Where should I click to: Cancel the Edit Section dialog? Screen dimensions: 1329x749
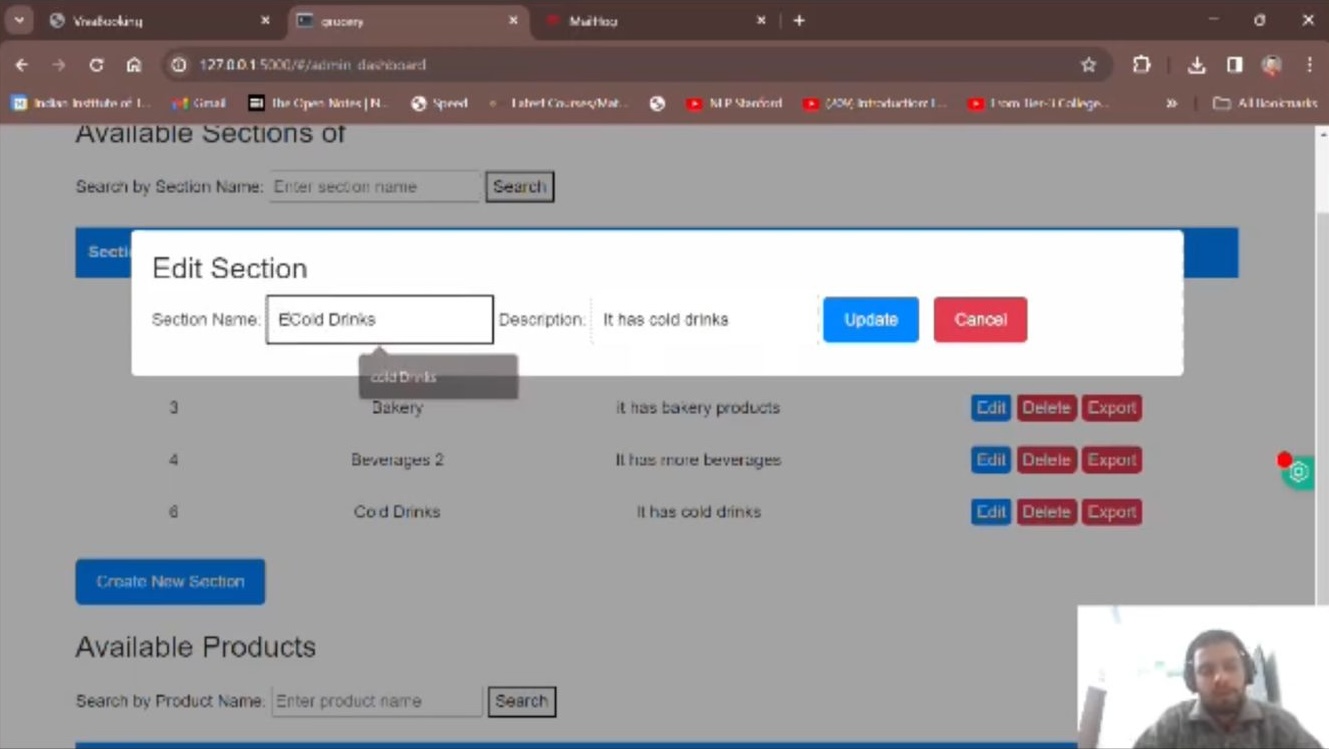pos(980,320)
